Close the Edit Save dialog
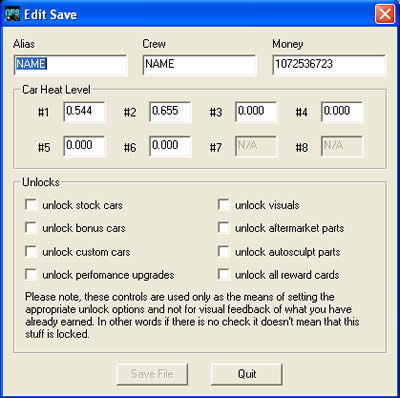Screen dimensions: 400x398 click(x=385, y=14)
